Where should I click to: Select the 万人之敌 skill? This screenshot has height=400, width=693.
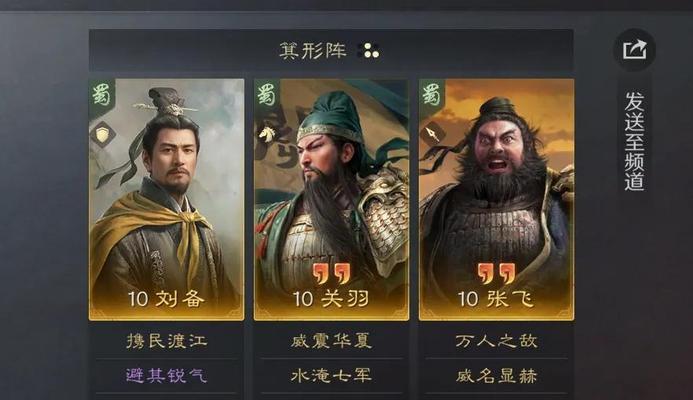coord(496,341)
